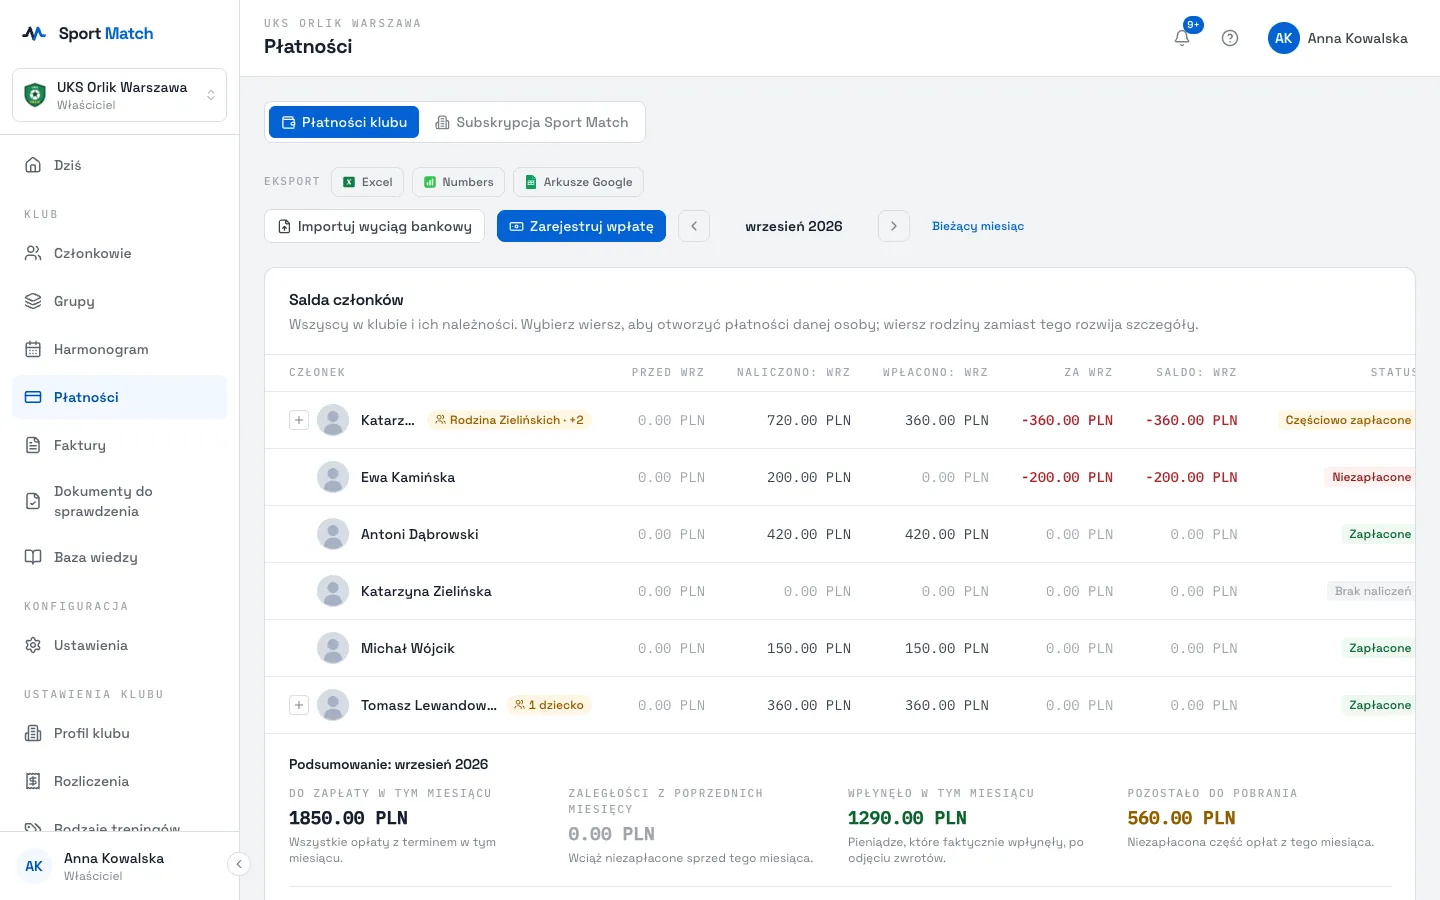
Task: Click Zarejestruj wpłatę
Action: 581,226
